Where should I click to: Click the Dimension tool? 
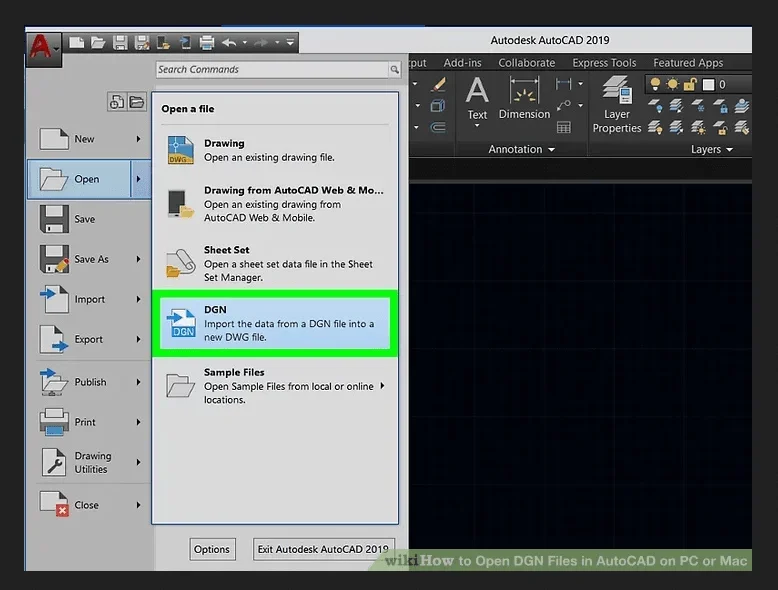(524, 98)
